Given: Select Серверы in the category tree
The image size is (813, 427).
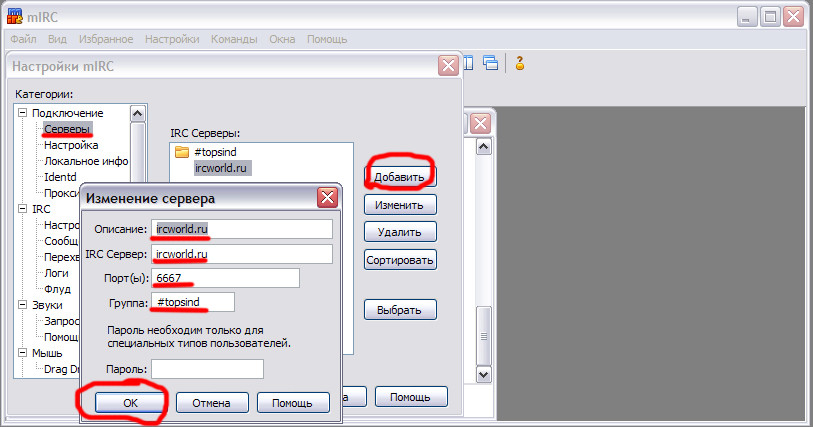Looking at the screenshot, I should click(x=67, y=129).
